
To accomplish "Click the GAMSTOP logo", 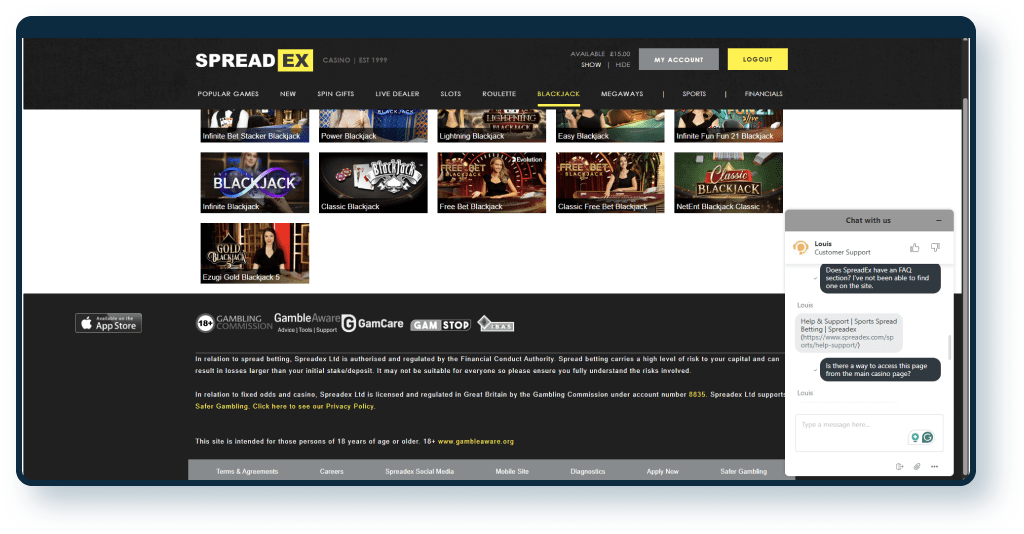I will click(441, 324).
